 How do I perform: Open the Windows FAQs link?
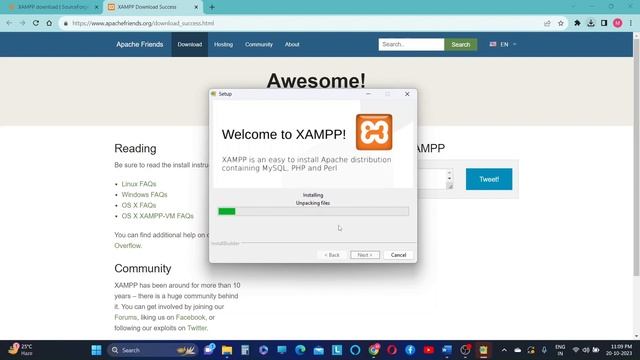144,195
